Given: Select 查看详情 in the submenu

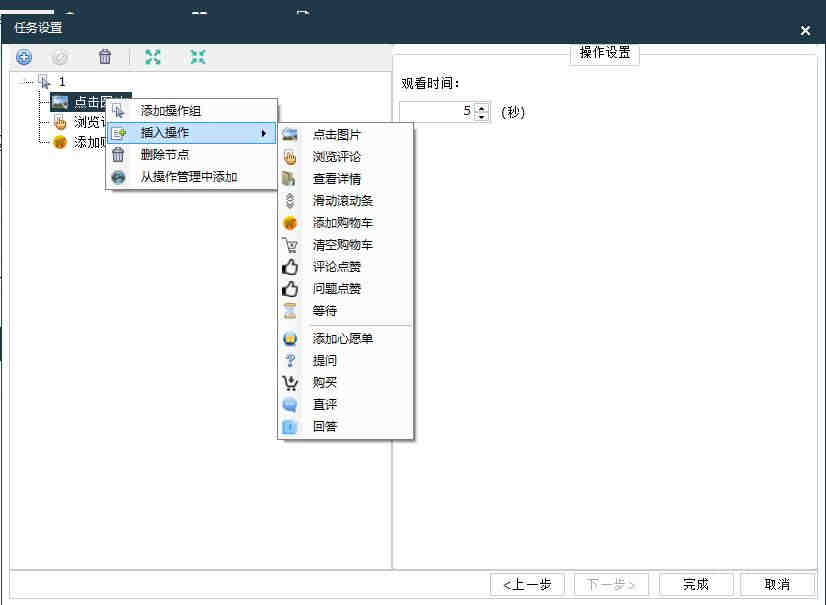Looking at the screenshot, I should pos(346,179).
